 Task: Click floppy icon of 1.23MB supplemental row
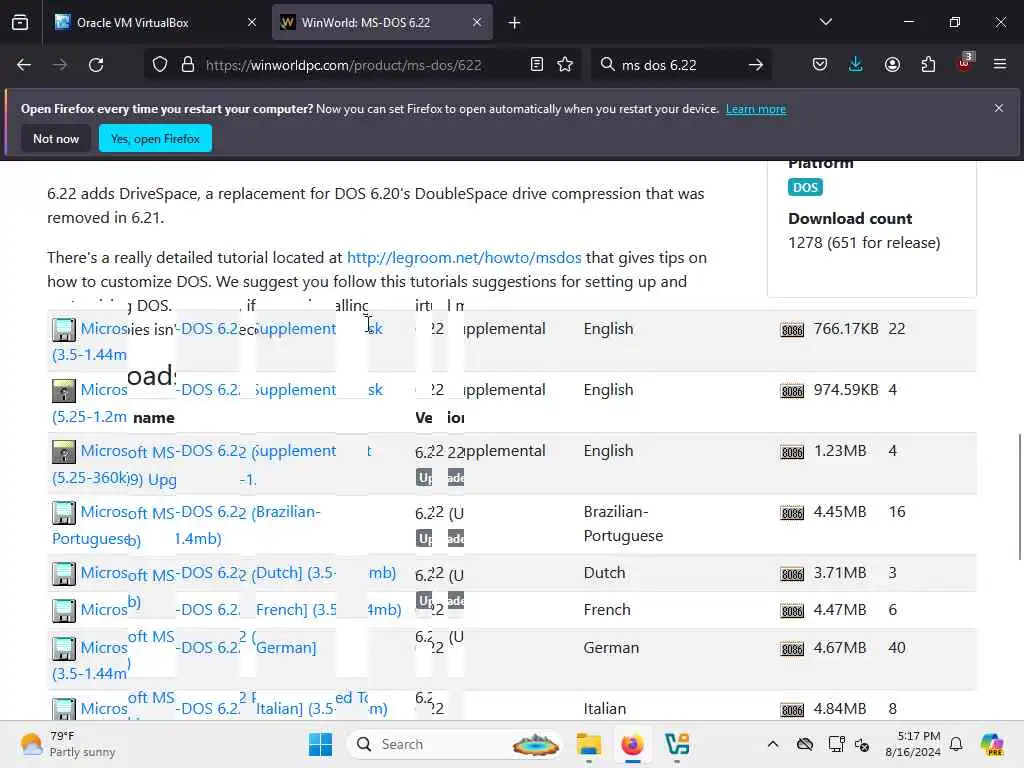click(63, 452)
